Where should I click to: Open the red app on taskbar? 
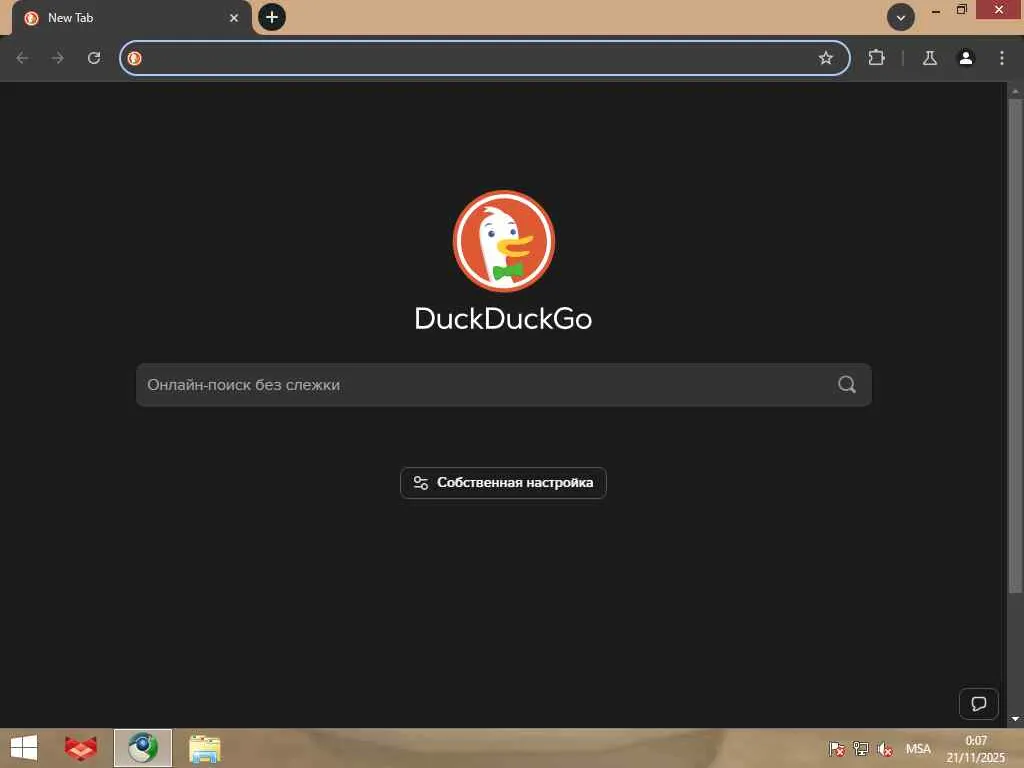click(x=80, y=748)
